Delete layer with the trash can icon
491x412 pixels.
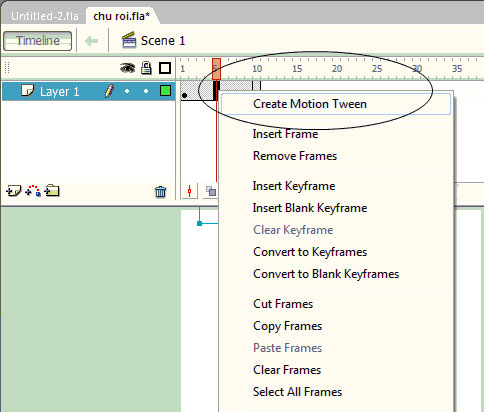point(160,192)
